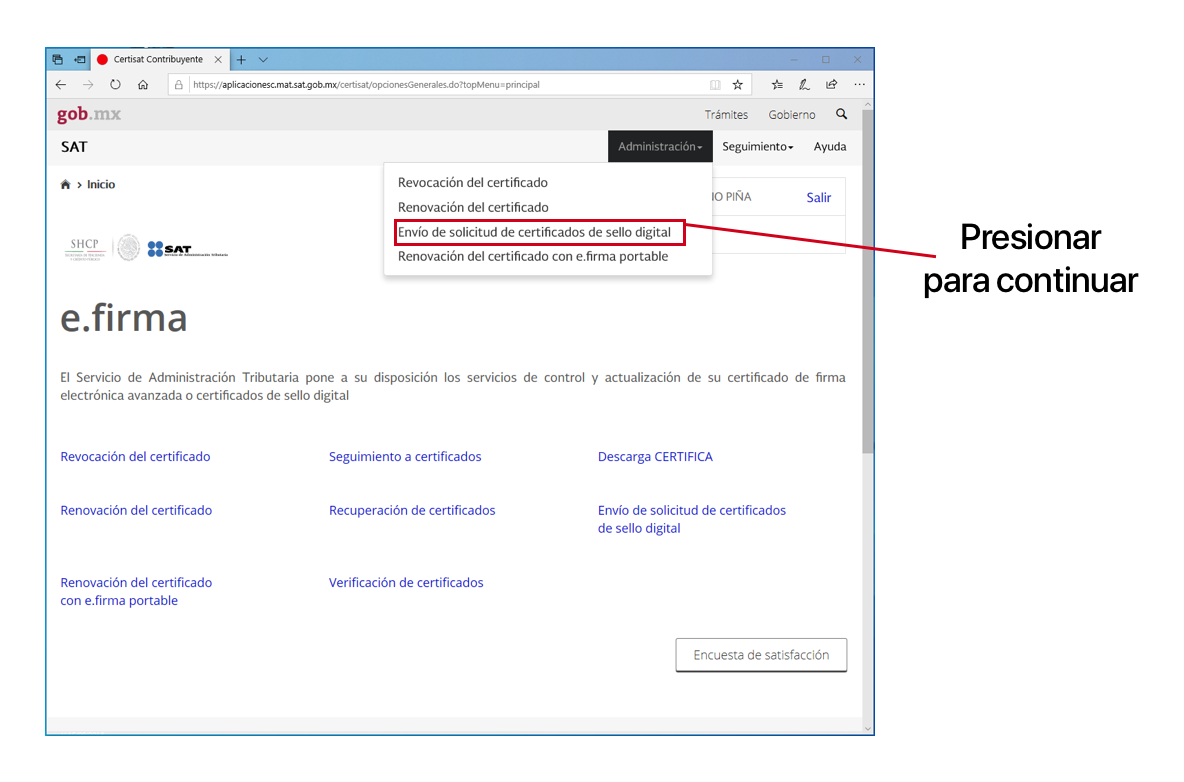Click Inicio in the breadcrumb
1184x782 pixels.
point(101,184)
